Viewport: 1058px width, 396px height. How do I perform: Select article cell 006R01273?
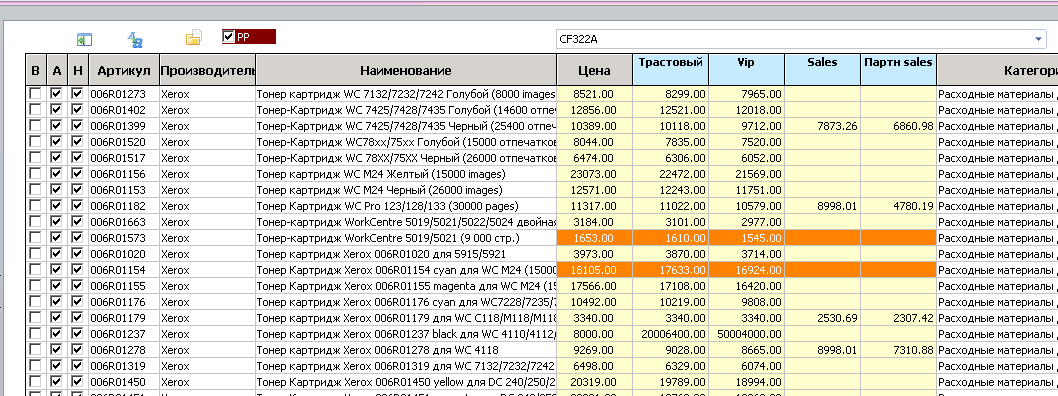123,94
